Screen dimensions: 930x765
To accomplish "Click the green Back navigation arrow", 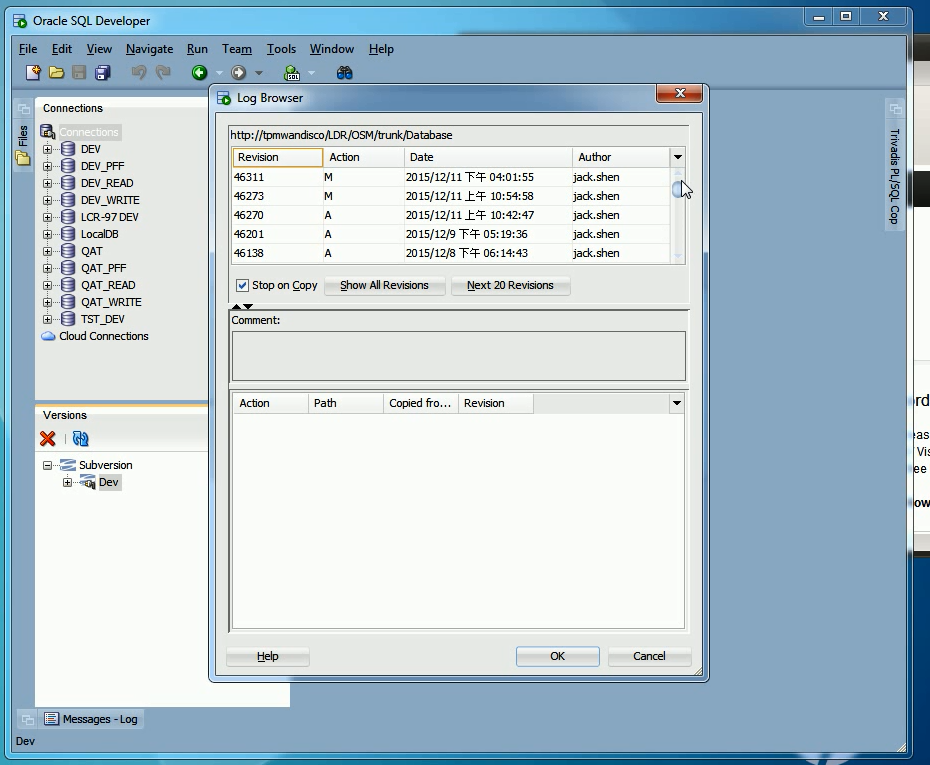I will (199, 72).
